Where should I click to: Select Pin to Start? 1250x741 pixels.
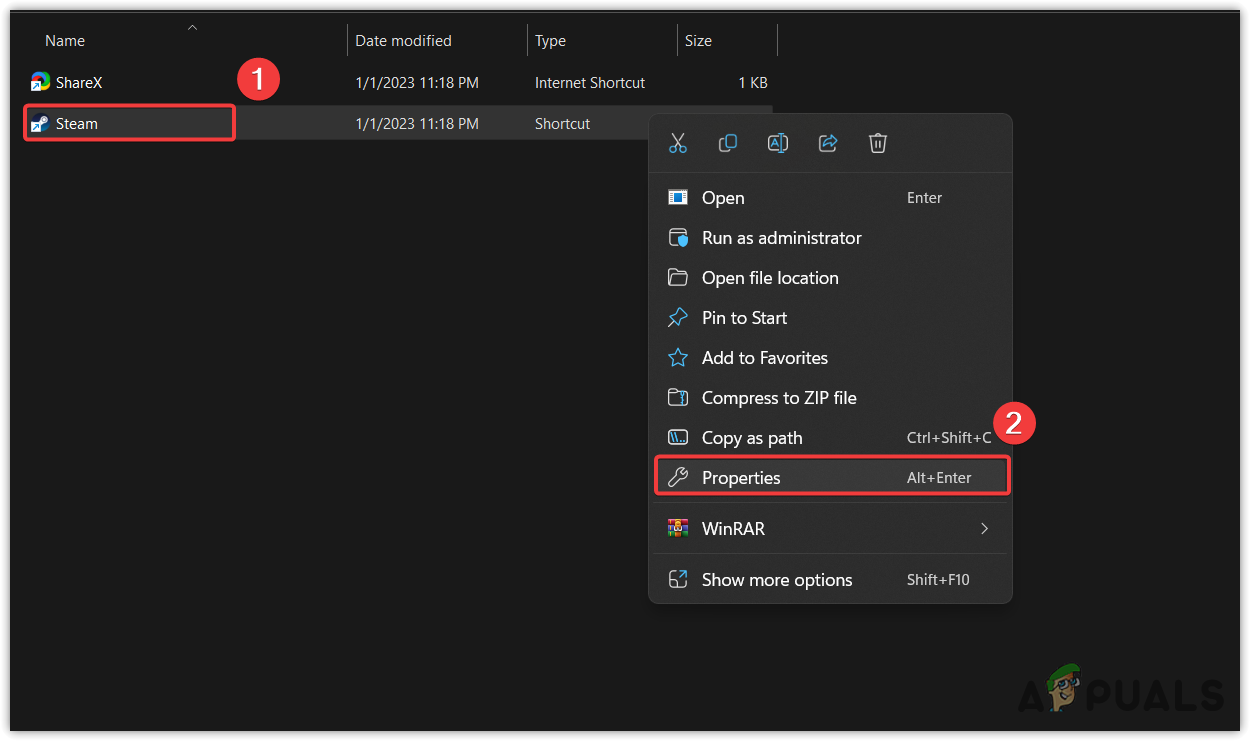(830, 318)
